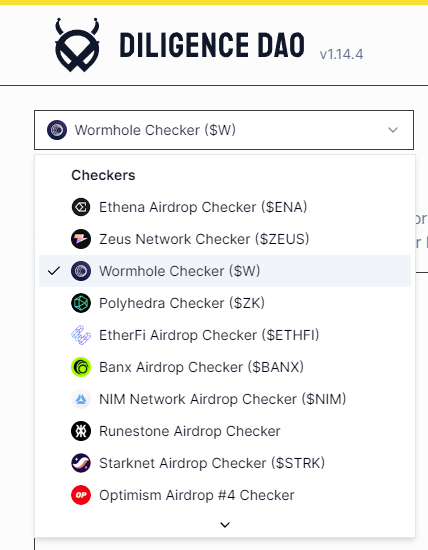Viewport: 428px width, 550px height.
Task: Click the NIM Network blue icon
Action: 81,399
